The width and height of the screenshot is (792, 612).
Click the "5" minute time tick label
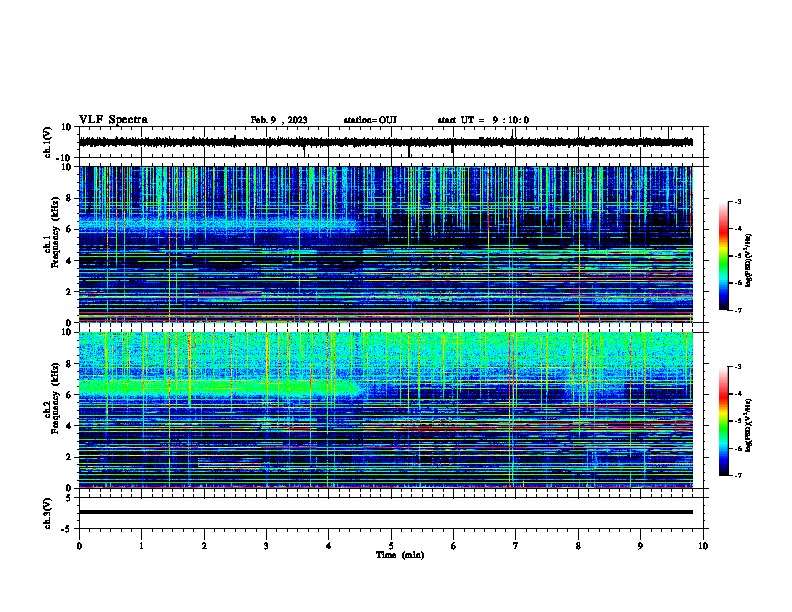[x=391, y=546]
